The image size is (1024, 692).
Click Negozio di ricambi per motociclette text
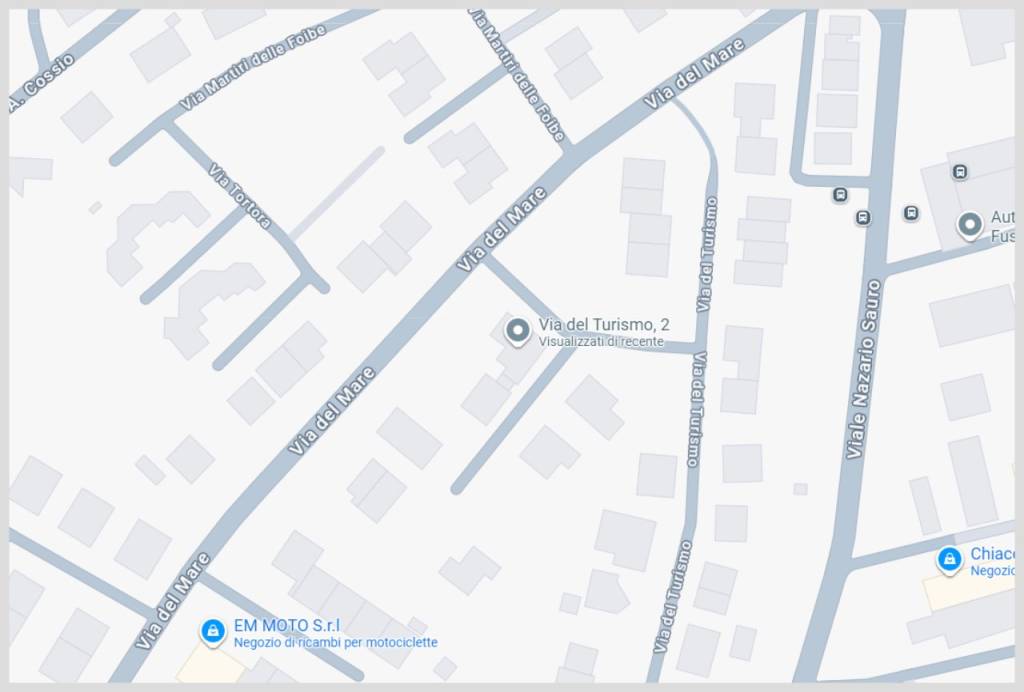pyautogui.click(x=336, y=642)
